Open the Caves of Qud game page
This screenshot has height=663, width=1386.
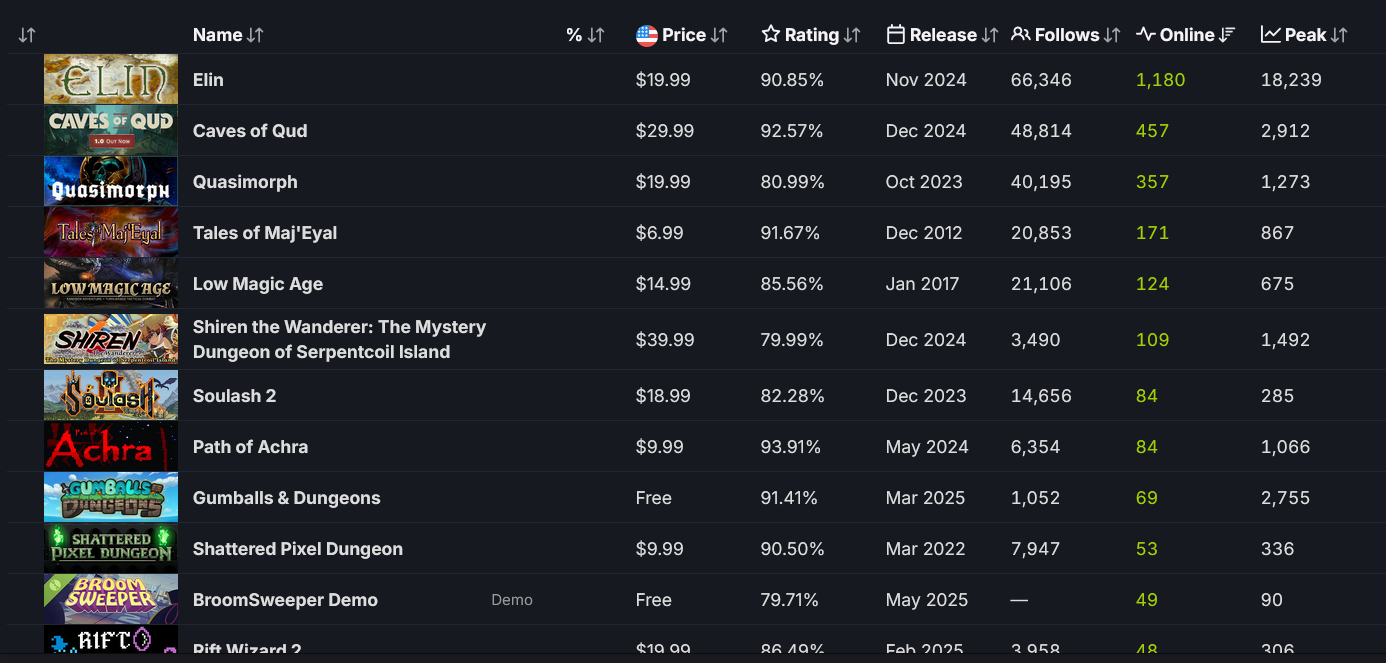pos(250,131)
